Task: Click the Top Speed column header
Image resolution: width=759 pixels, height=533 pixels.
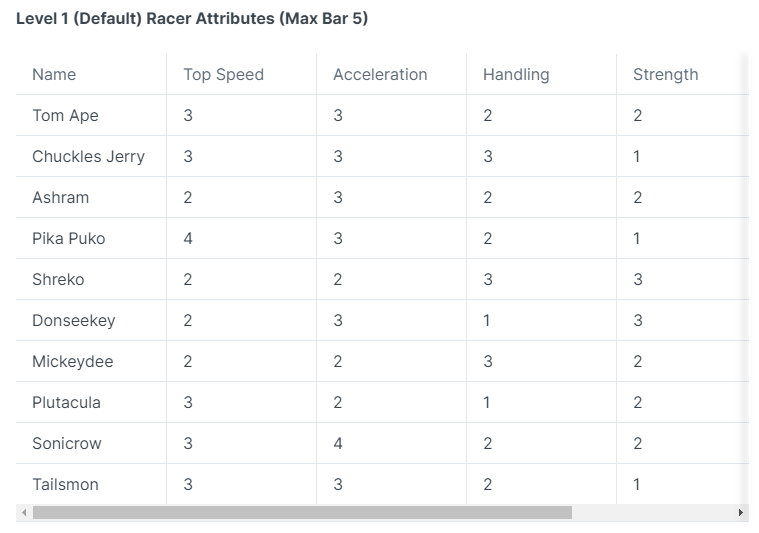Action: pos(241,75)
